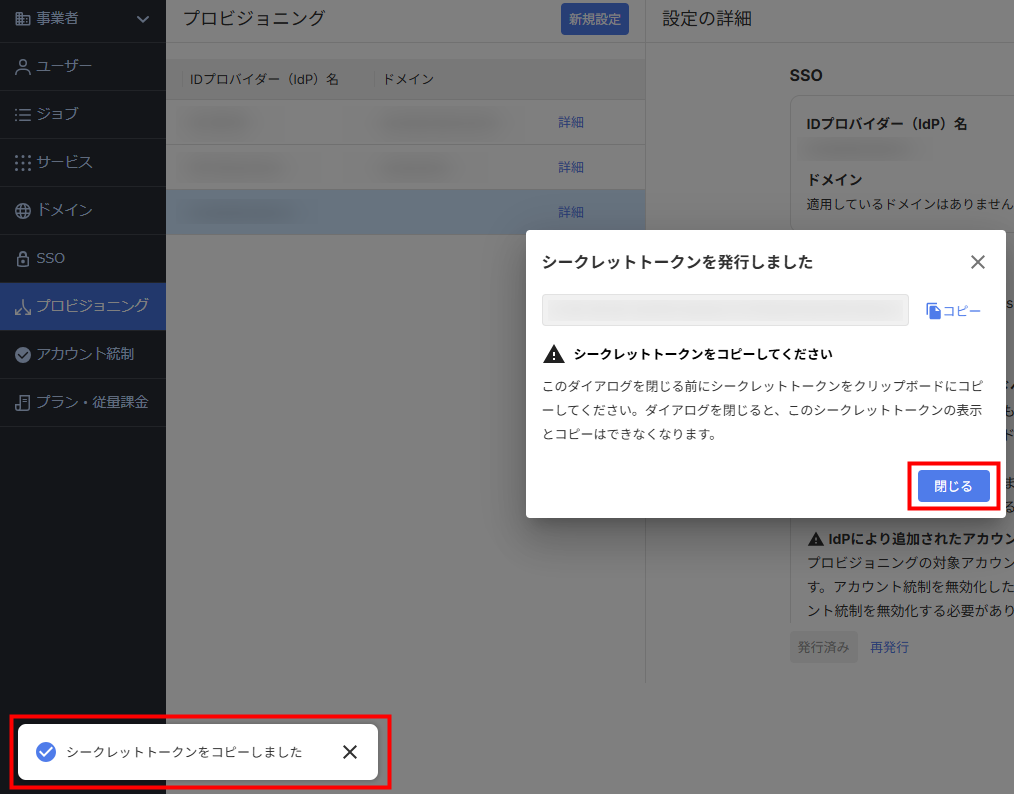Click the 発行済み button
1014x794 pixels.
823,647
